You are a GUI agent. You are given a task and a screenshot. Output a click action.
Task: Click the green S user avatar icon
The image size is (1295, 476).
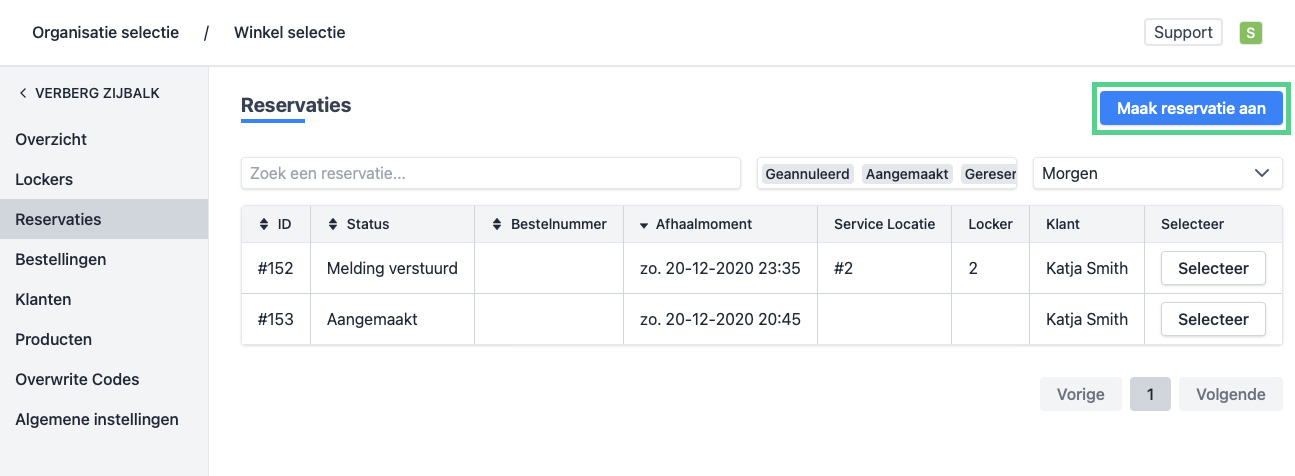pyautogui.click(x=1250, y=33)
